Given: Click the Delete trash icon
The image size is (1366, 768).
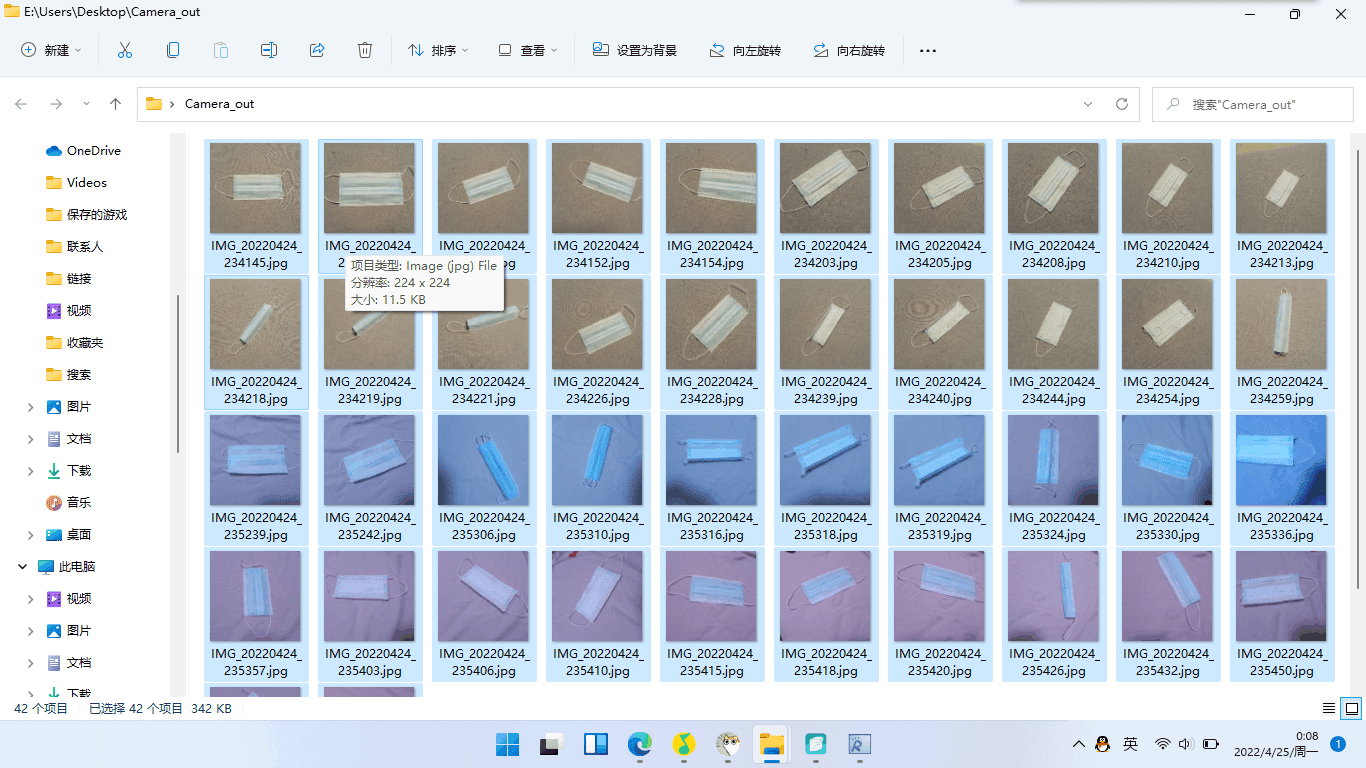Looking at the screenshot, I should point(365,50).
